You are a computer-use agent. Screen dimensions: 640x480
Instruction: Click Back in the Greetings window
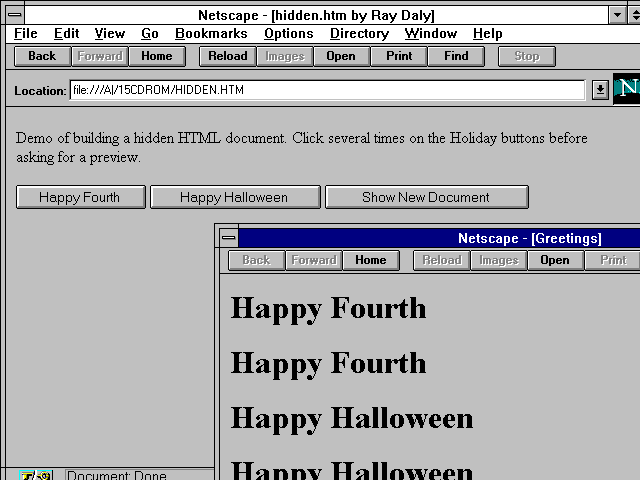click(x=256, y=260)
